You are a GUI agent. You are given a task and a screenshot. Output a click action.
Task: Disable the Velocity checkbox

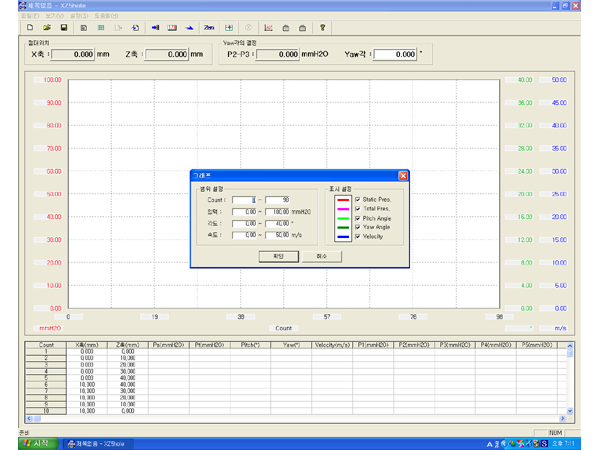tap(357, 236)
